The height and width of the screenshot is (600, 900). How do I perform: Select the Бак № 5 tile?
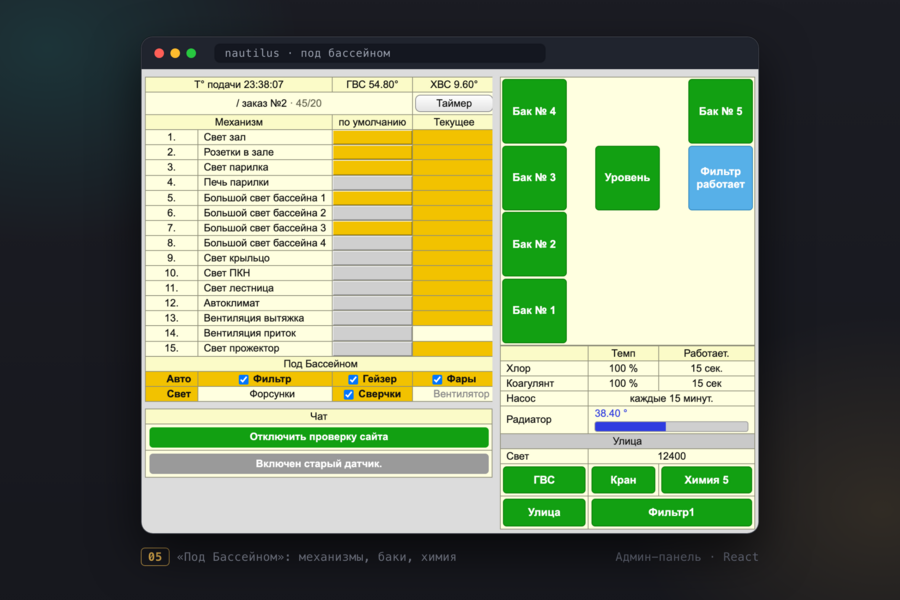coord(720,111)
